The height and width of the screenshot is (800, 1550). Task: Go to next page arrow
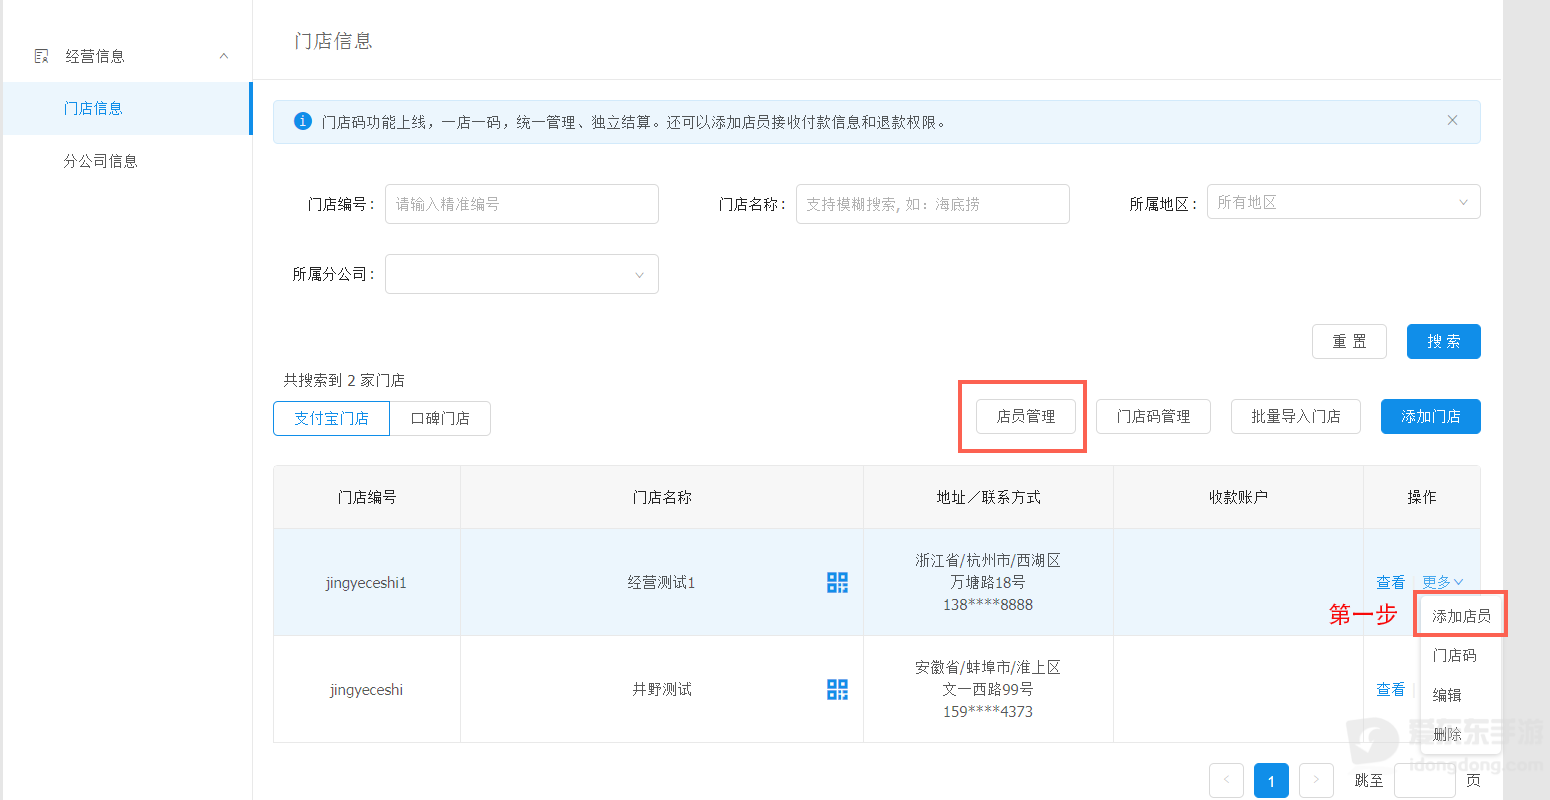click(x=1316, y=780)
